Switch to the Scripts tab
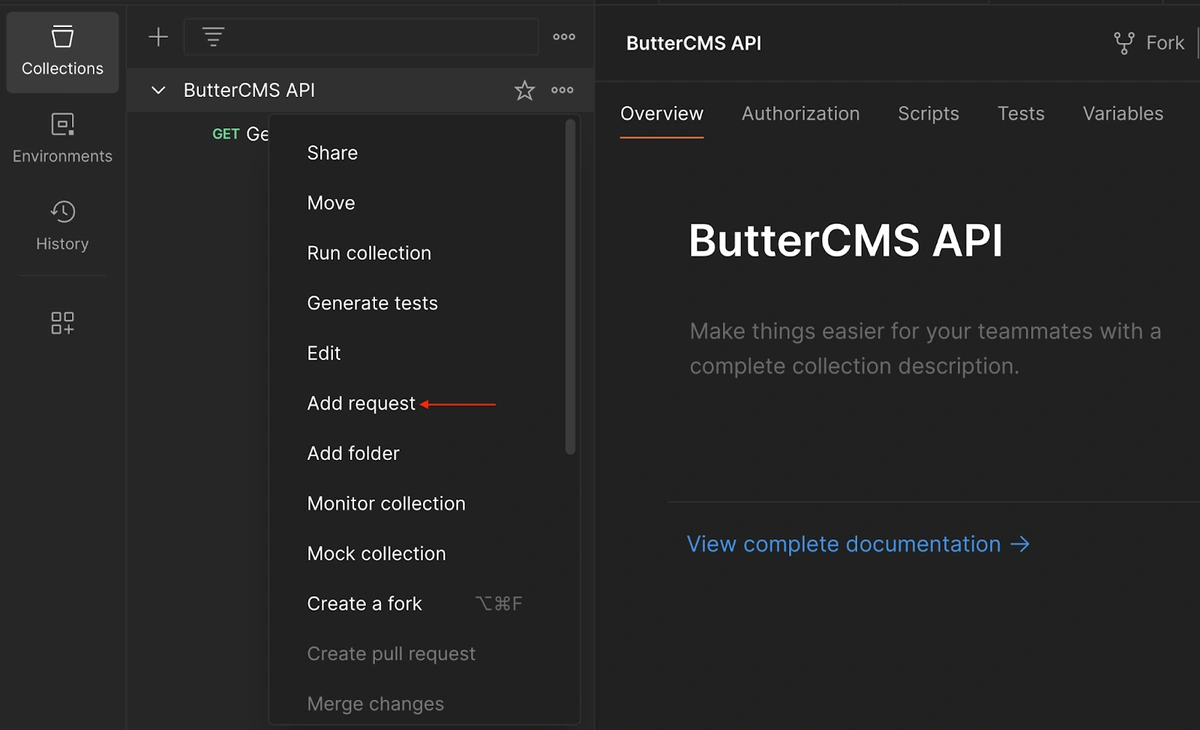This screenshot has height=730, width=1200. coord(928,114)
